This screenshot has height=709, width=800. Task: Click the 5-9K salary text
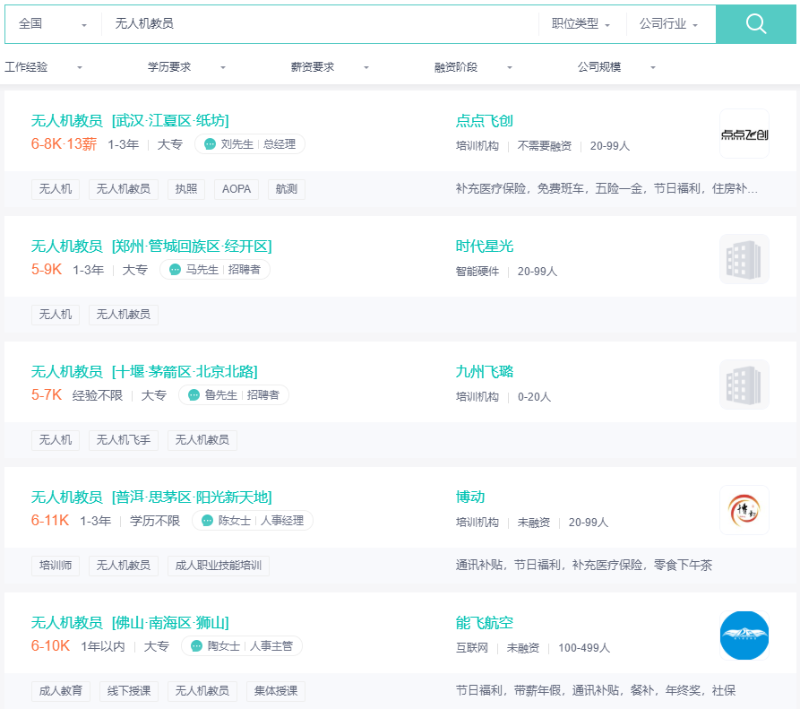point(46,269)
